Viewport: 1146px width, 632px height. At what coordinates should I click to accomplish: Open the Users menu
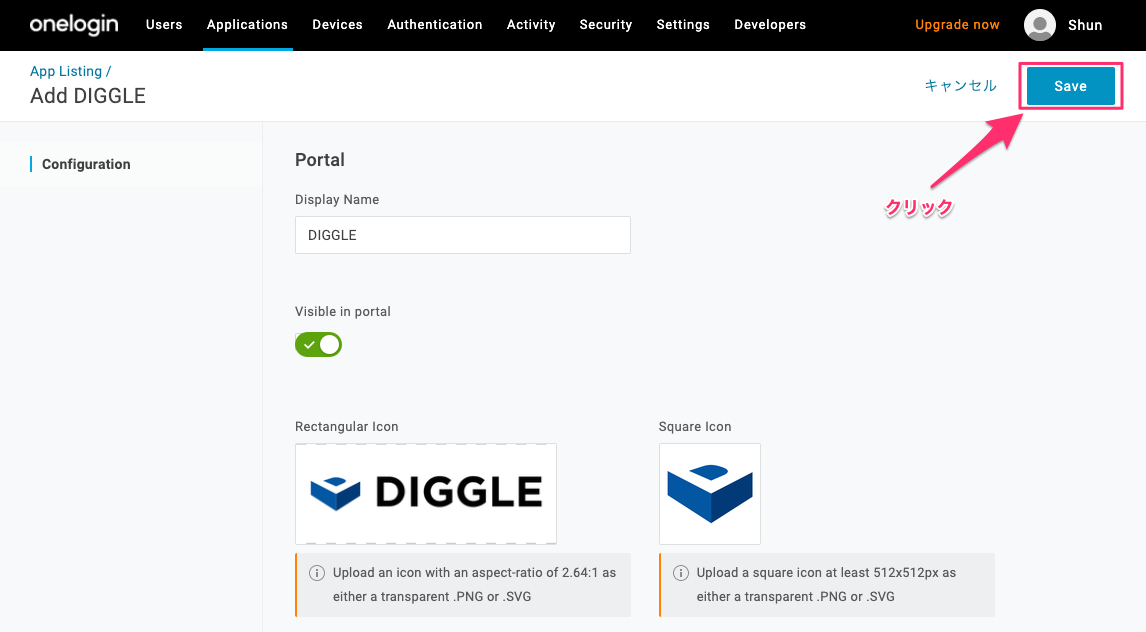click(164, 25)
